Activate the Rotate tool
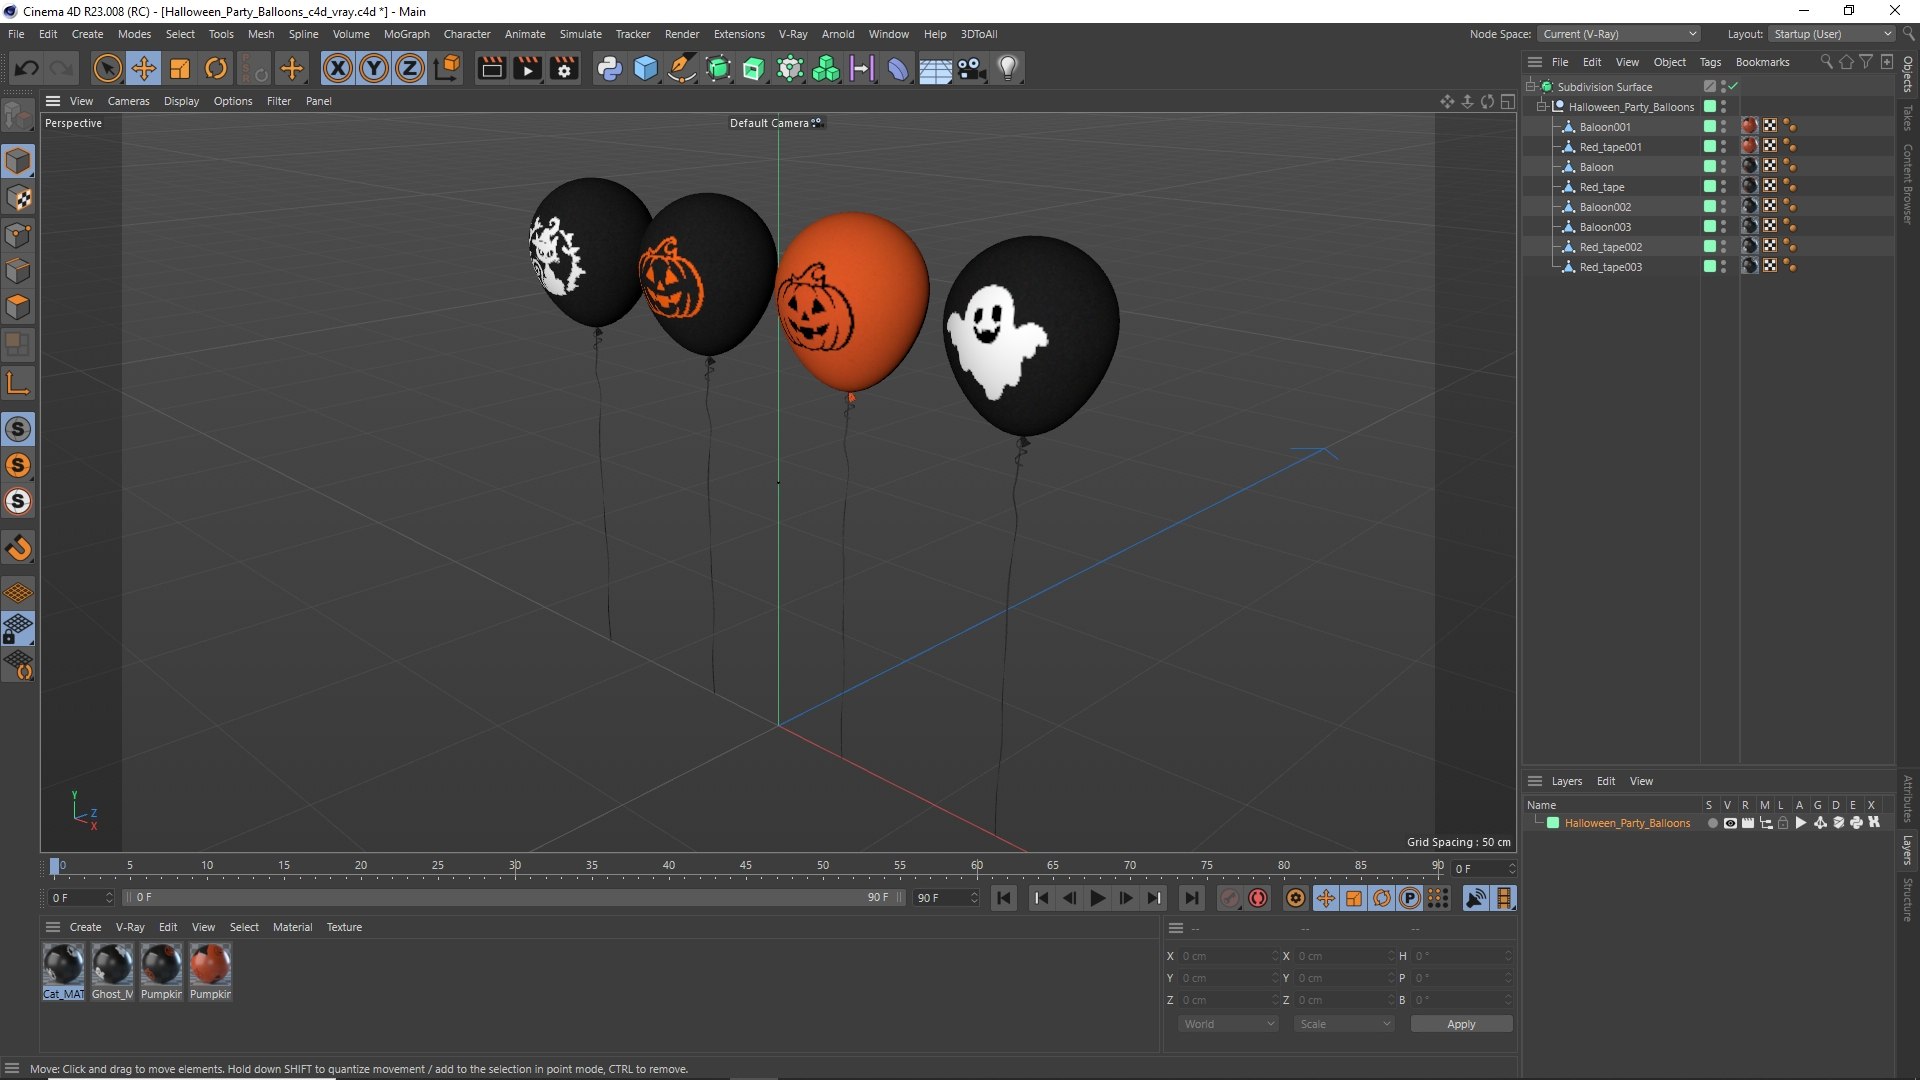1920x1080 pixels. pyautogui.click(x=216, y=68)
